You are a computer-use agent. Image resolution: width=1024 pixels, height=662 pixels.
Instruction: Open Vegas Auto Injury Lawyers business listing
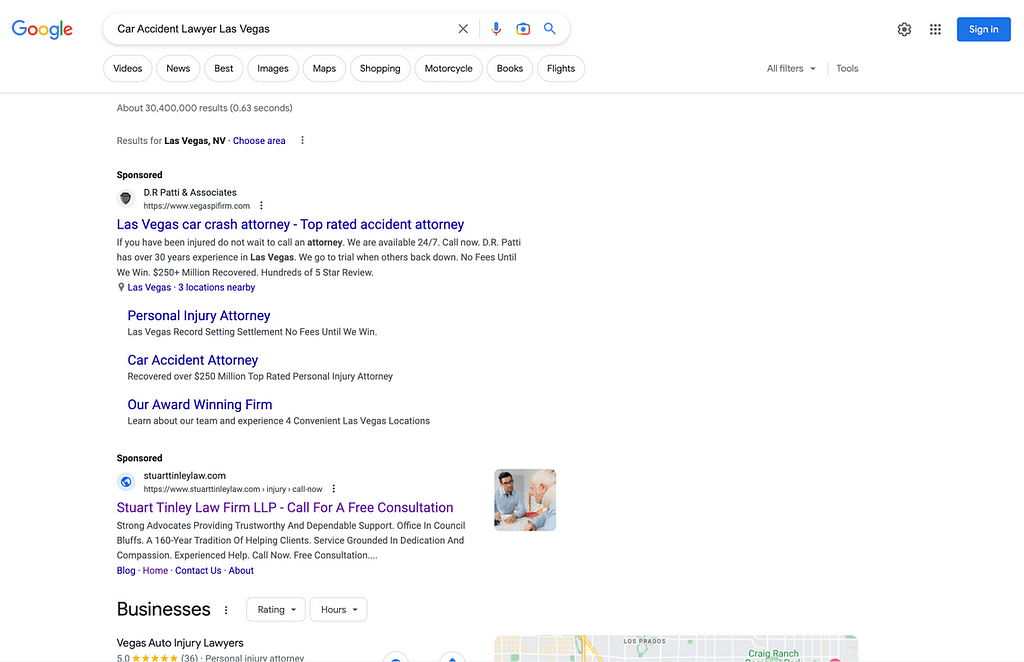180,643
